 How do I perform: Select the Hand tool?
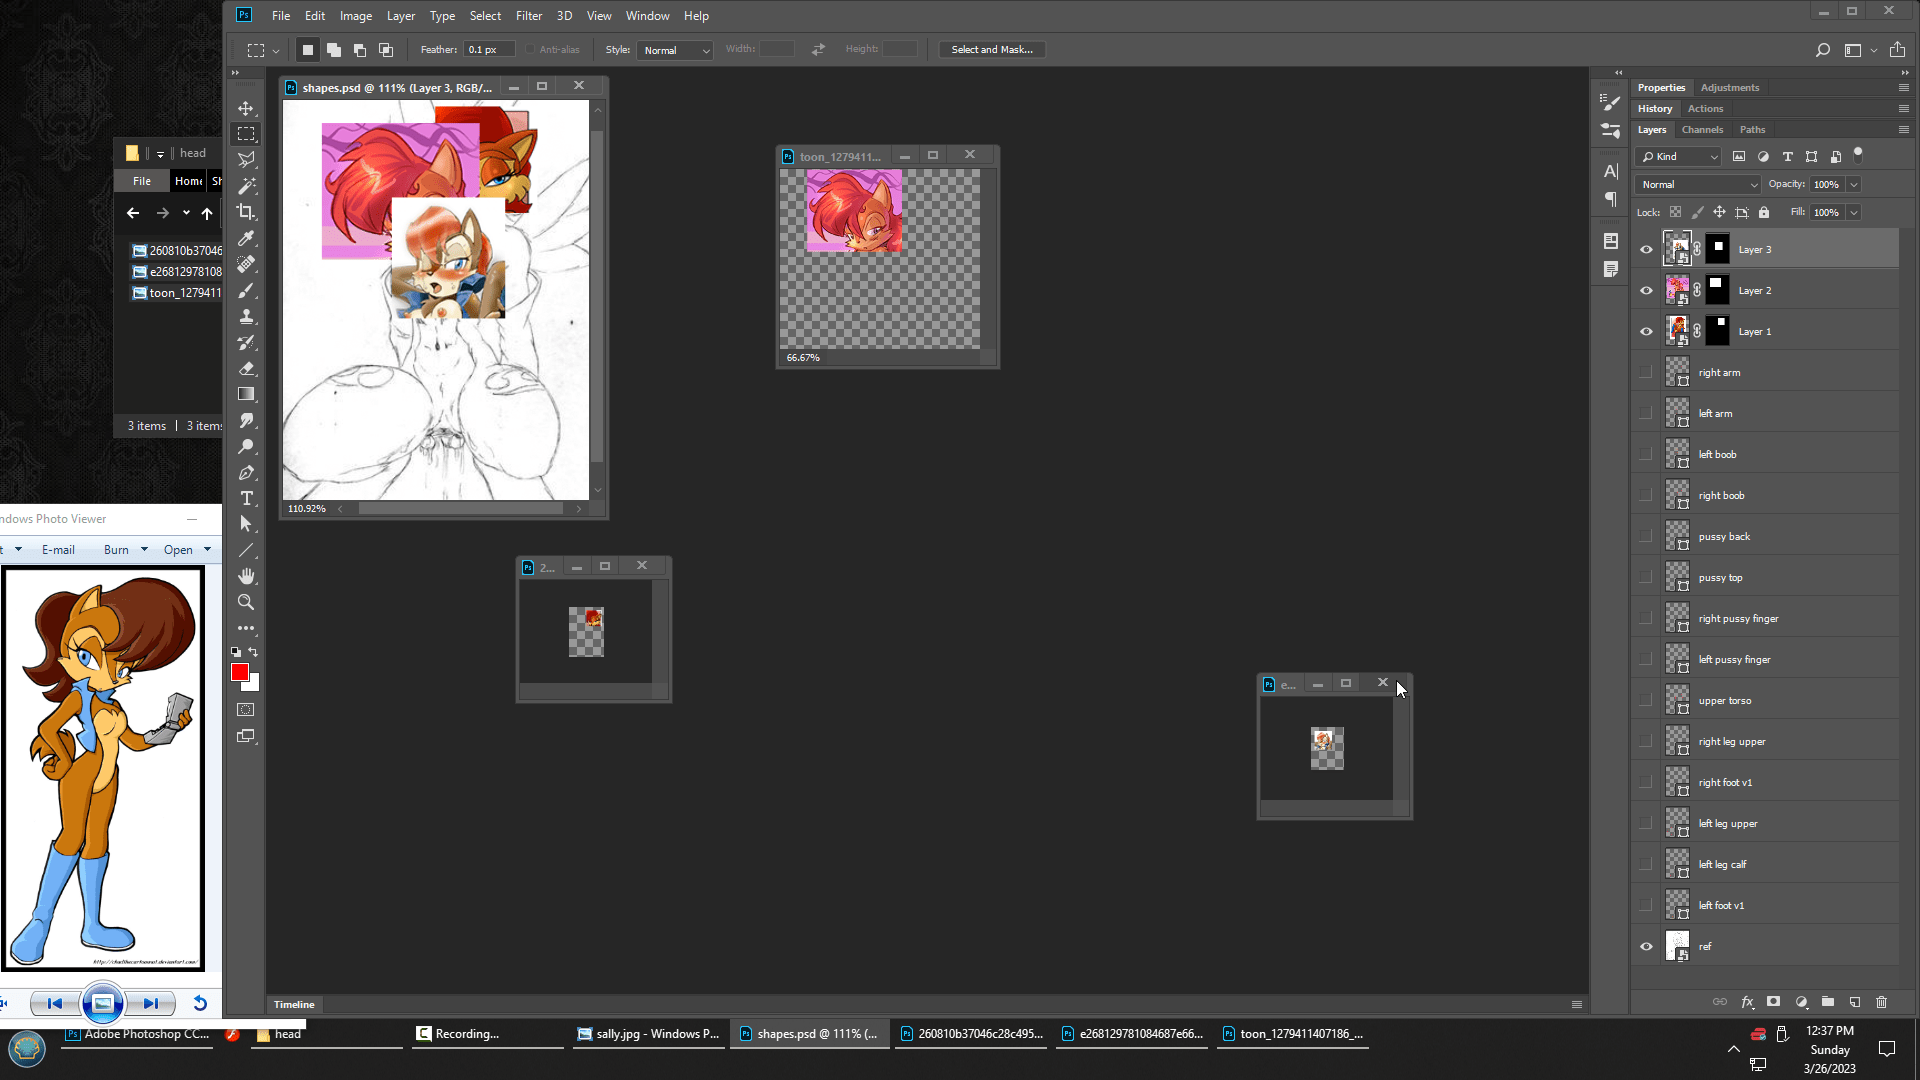246,576
